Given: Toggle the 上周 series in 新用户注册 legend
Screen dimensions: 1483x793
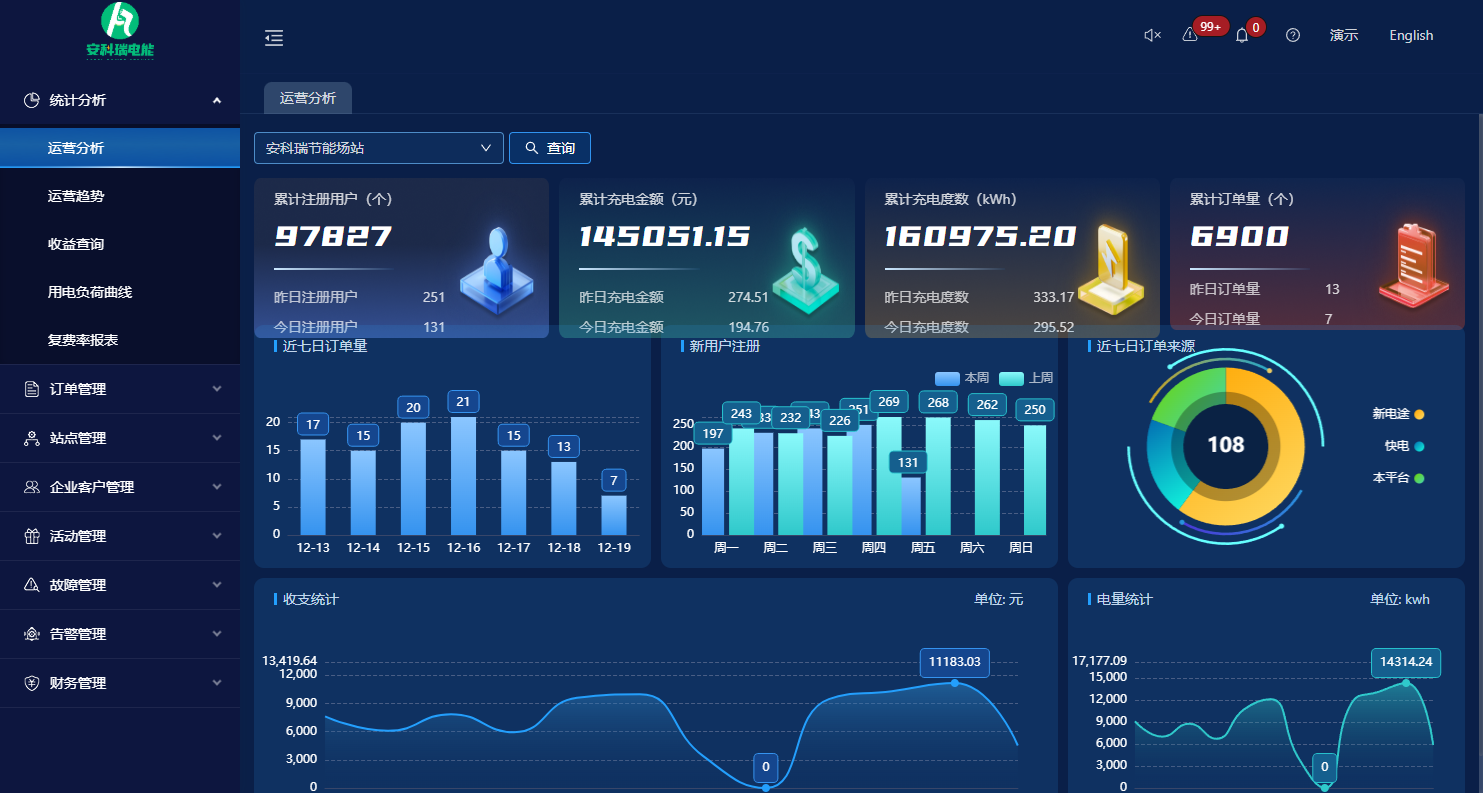Looking at the screenshot, I should [x=1026, y=378].
